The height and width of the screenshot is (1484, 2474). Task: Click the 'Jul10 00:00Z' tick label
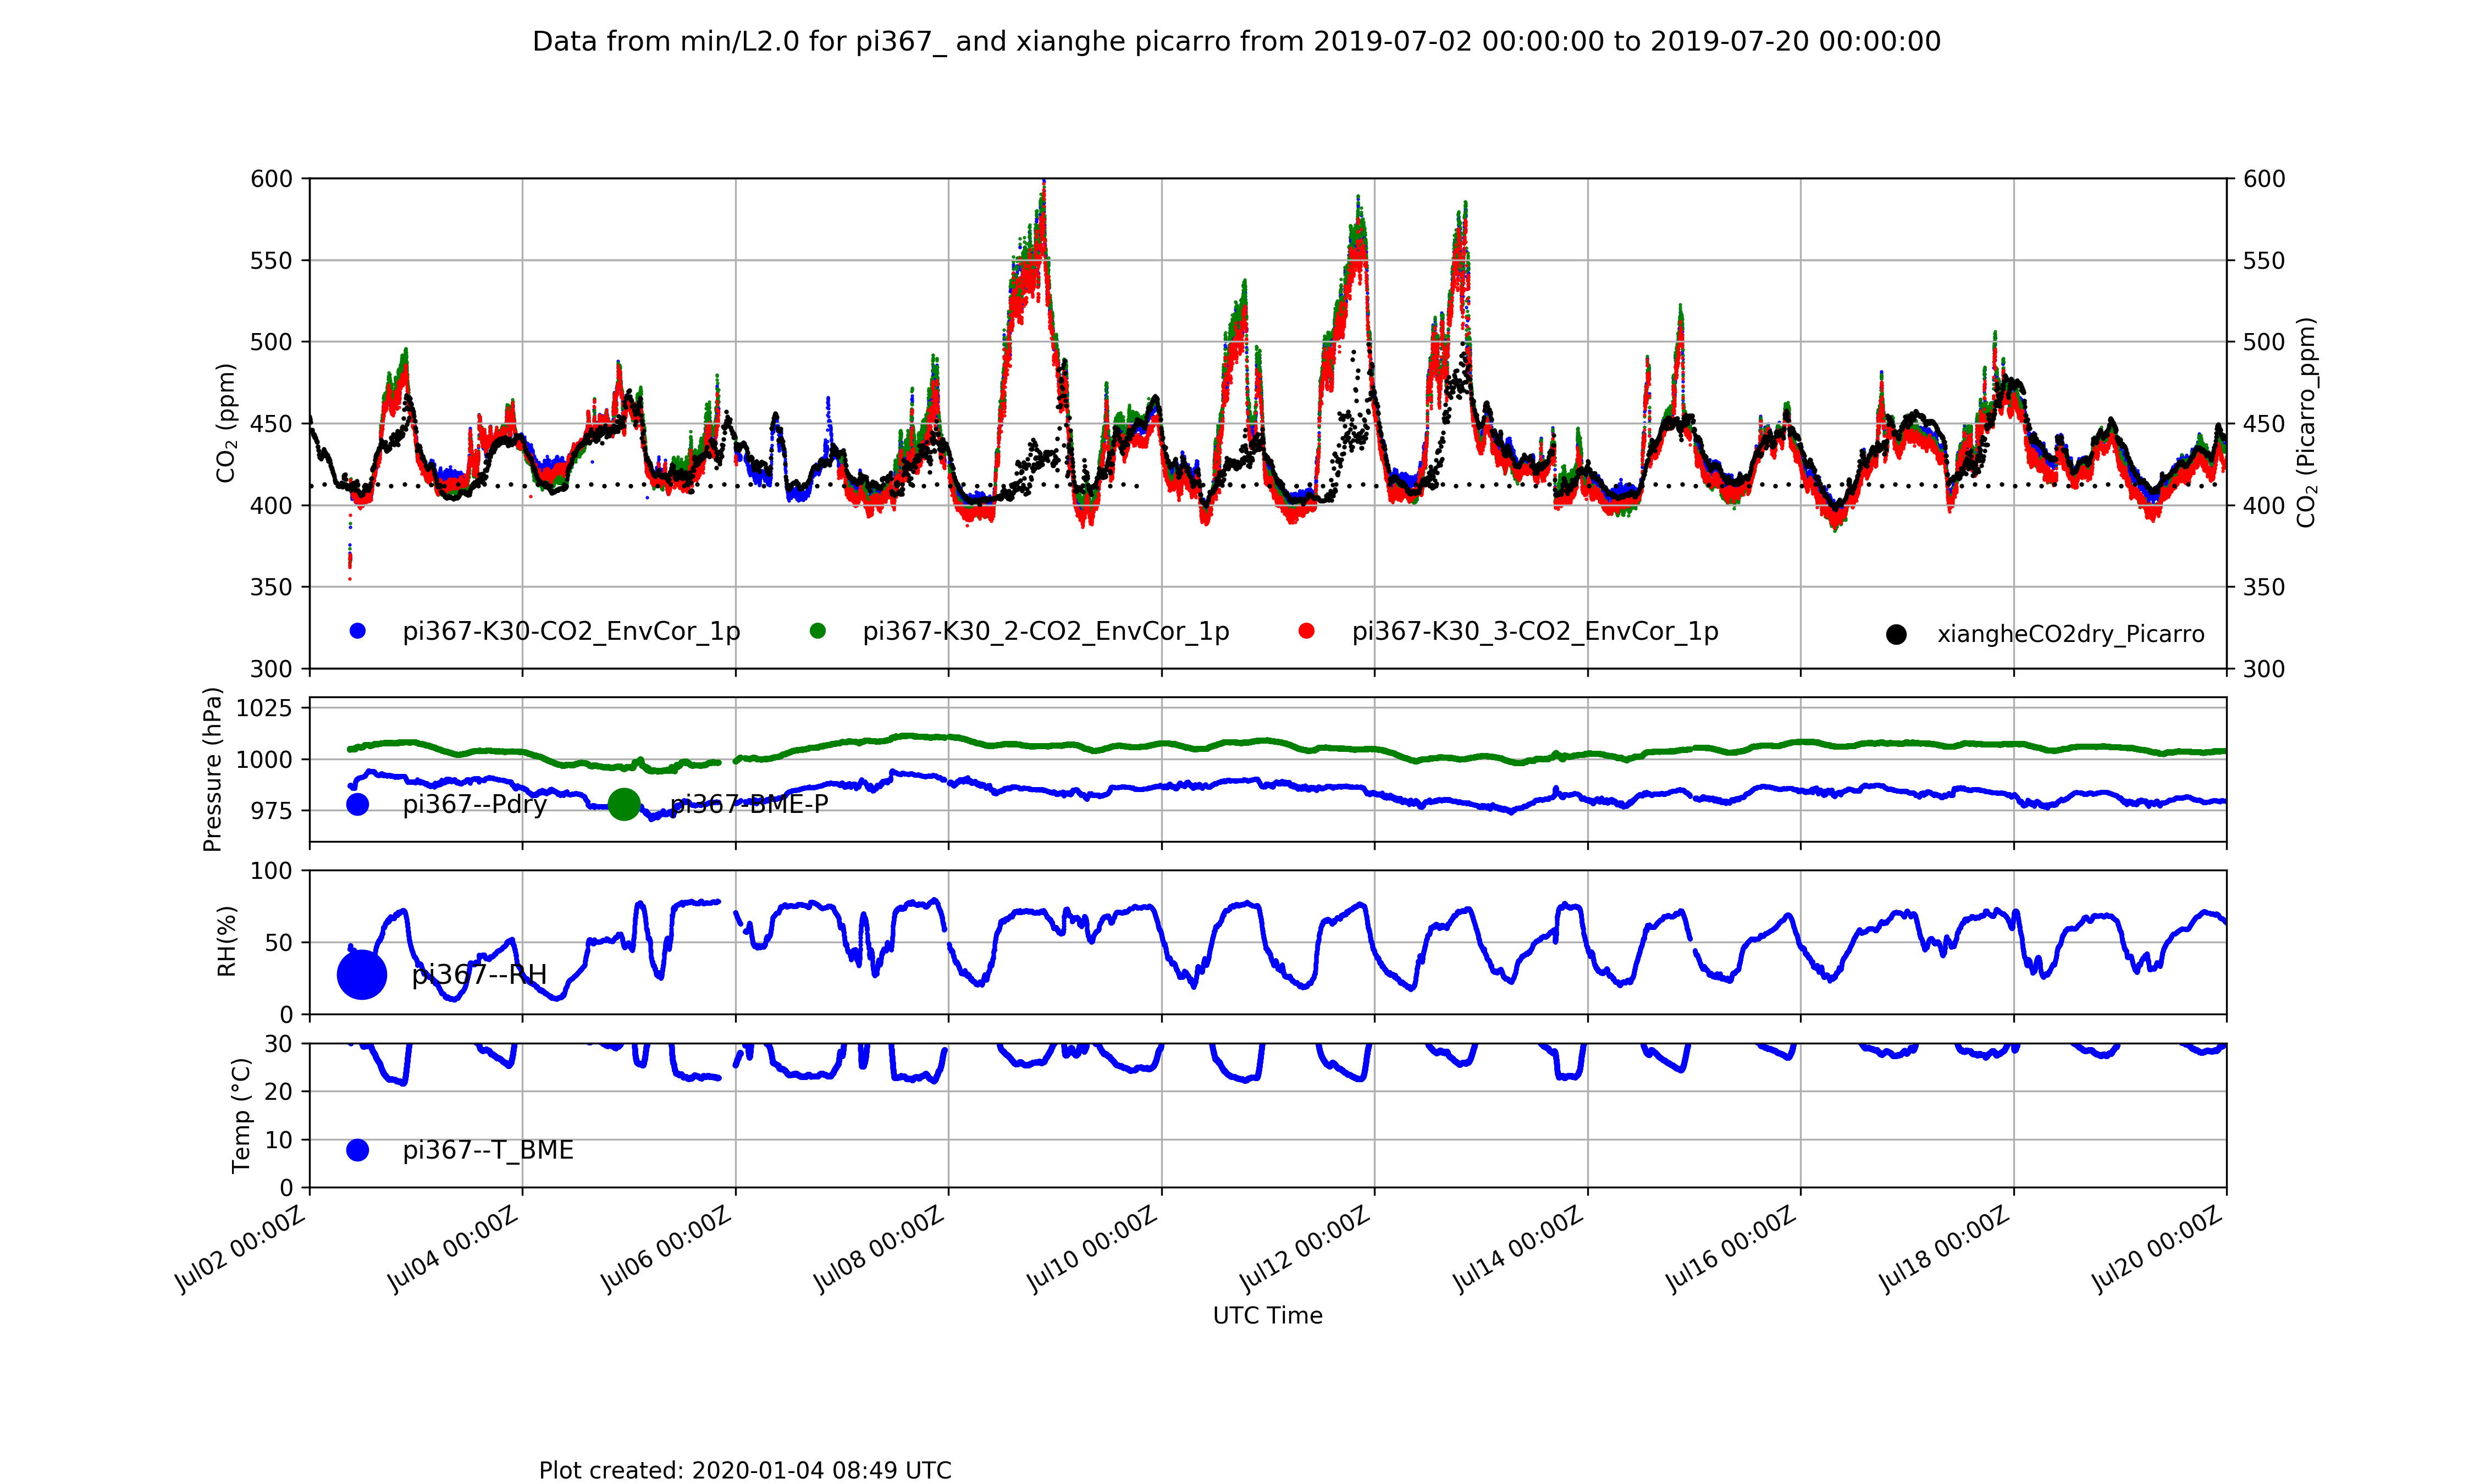tap(1092, 1250)
